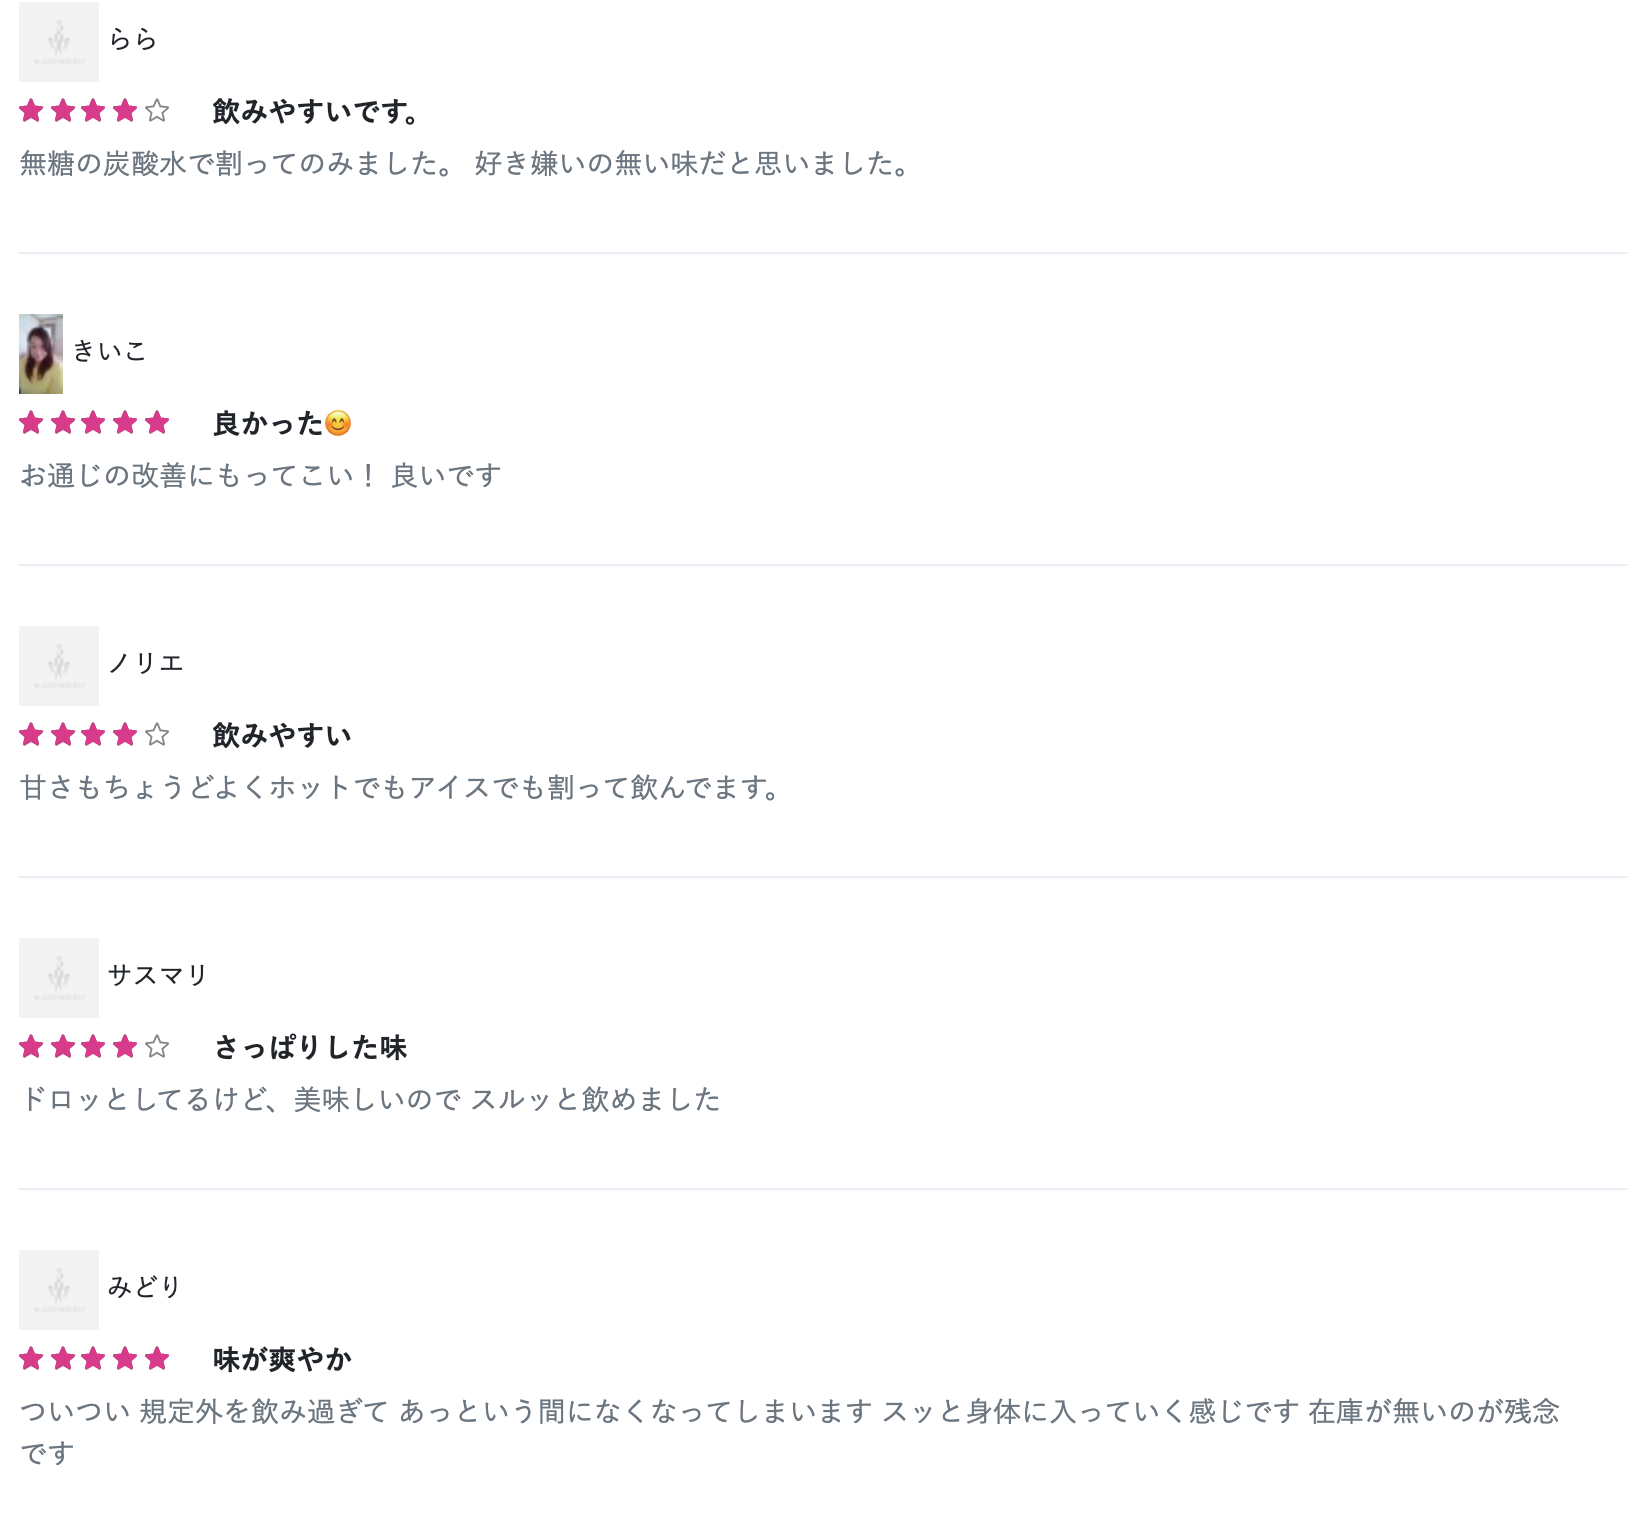
Task: Select the username サスマリ
Action: 158,975
